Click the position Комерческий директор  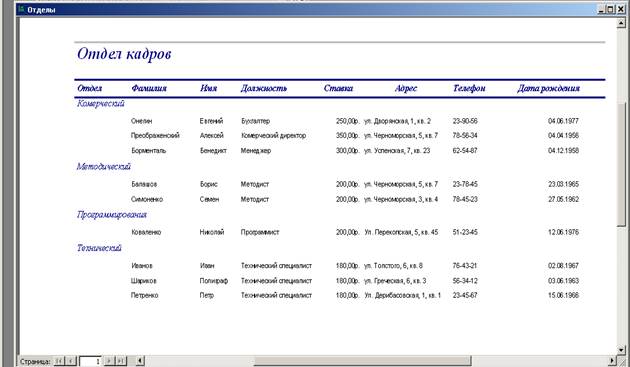point(274,135)
